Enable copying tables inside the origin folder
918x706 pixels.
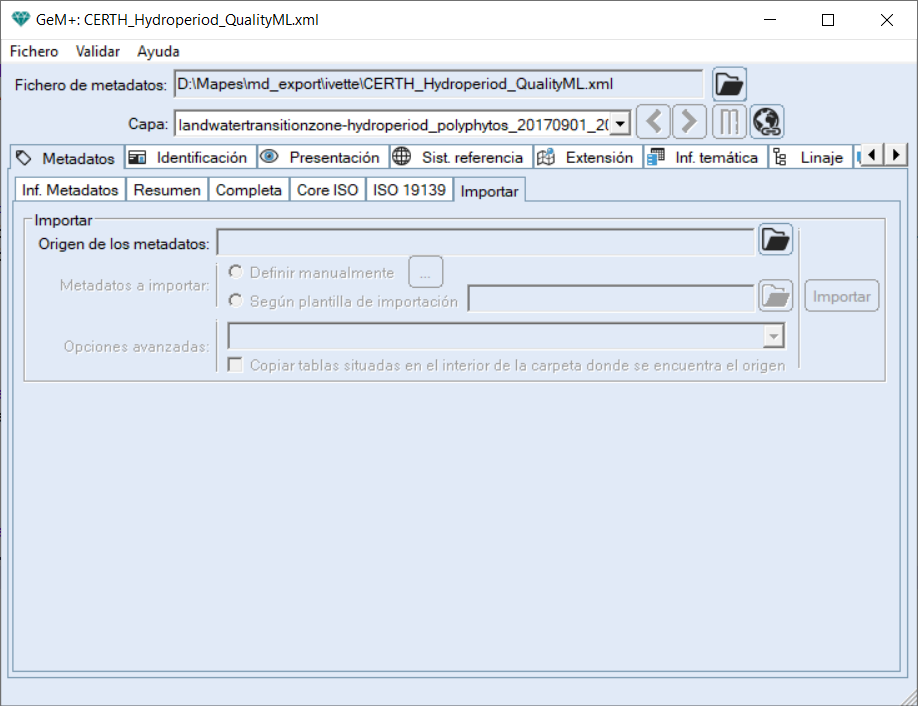pos(235,364)
